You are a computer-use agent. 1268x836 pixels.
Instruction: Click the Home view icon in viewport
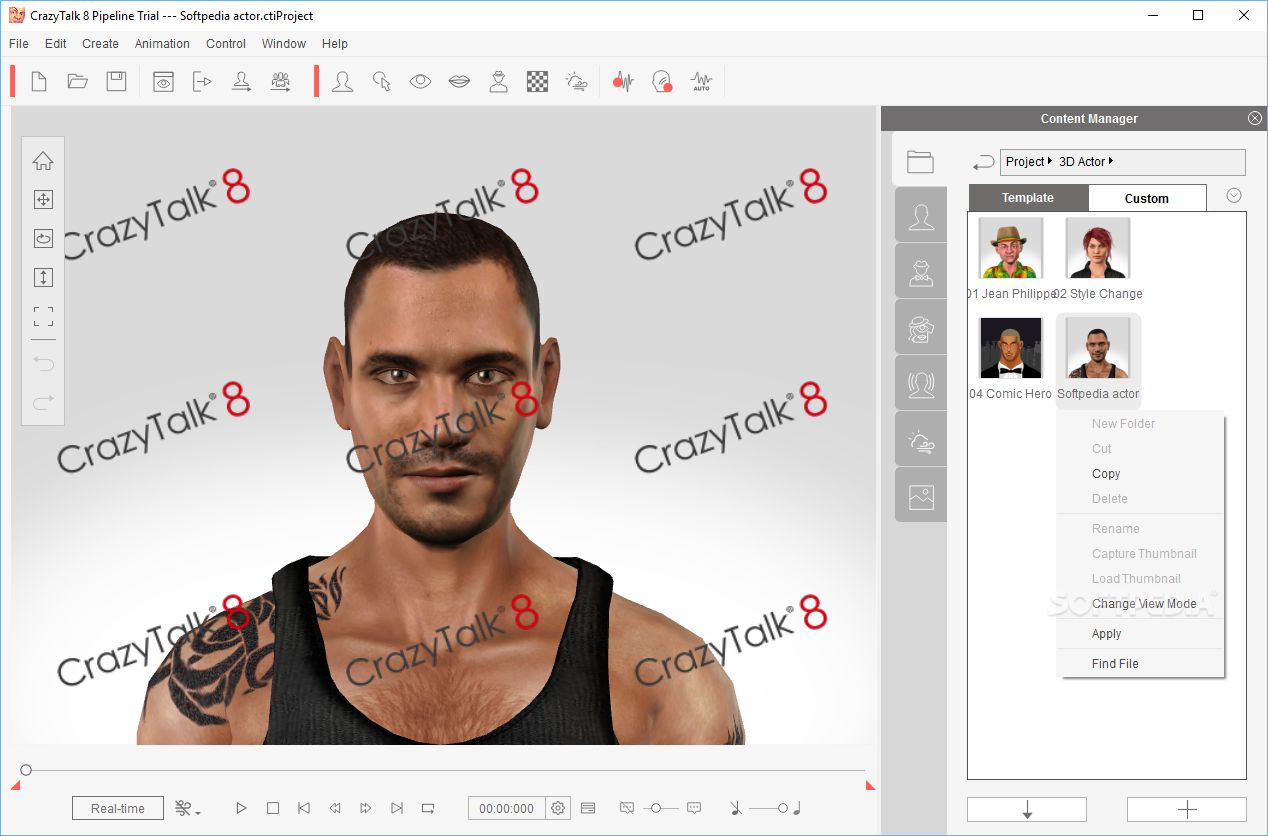(x=43, y=161)
